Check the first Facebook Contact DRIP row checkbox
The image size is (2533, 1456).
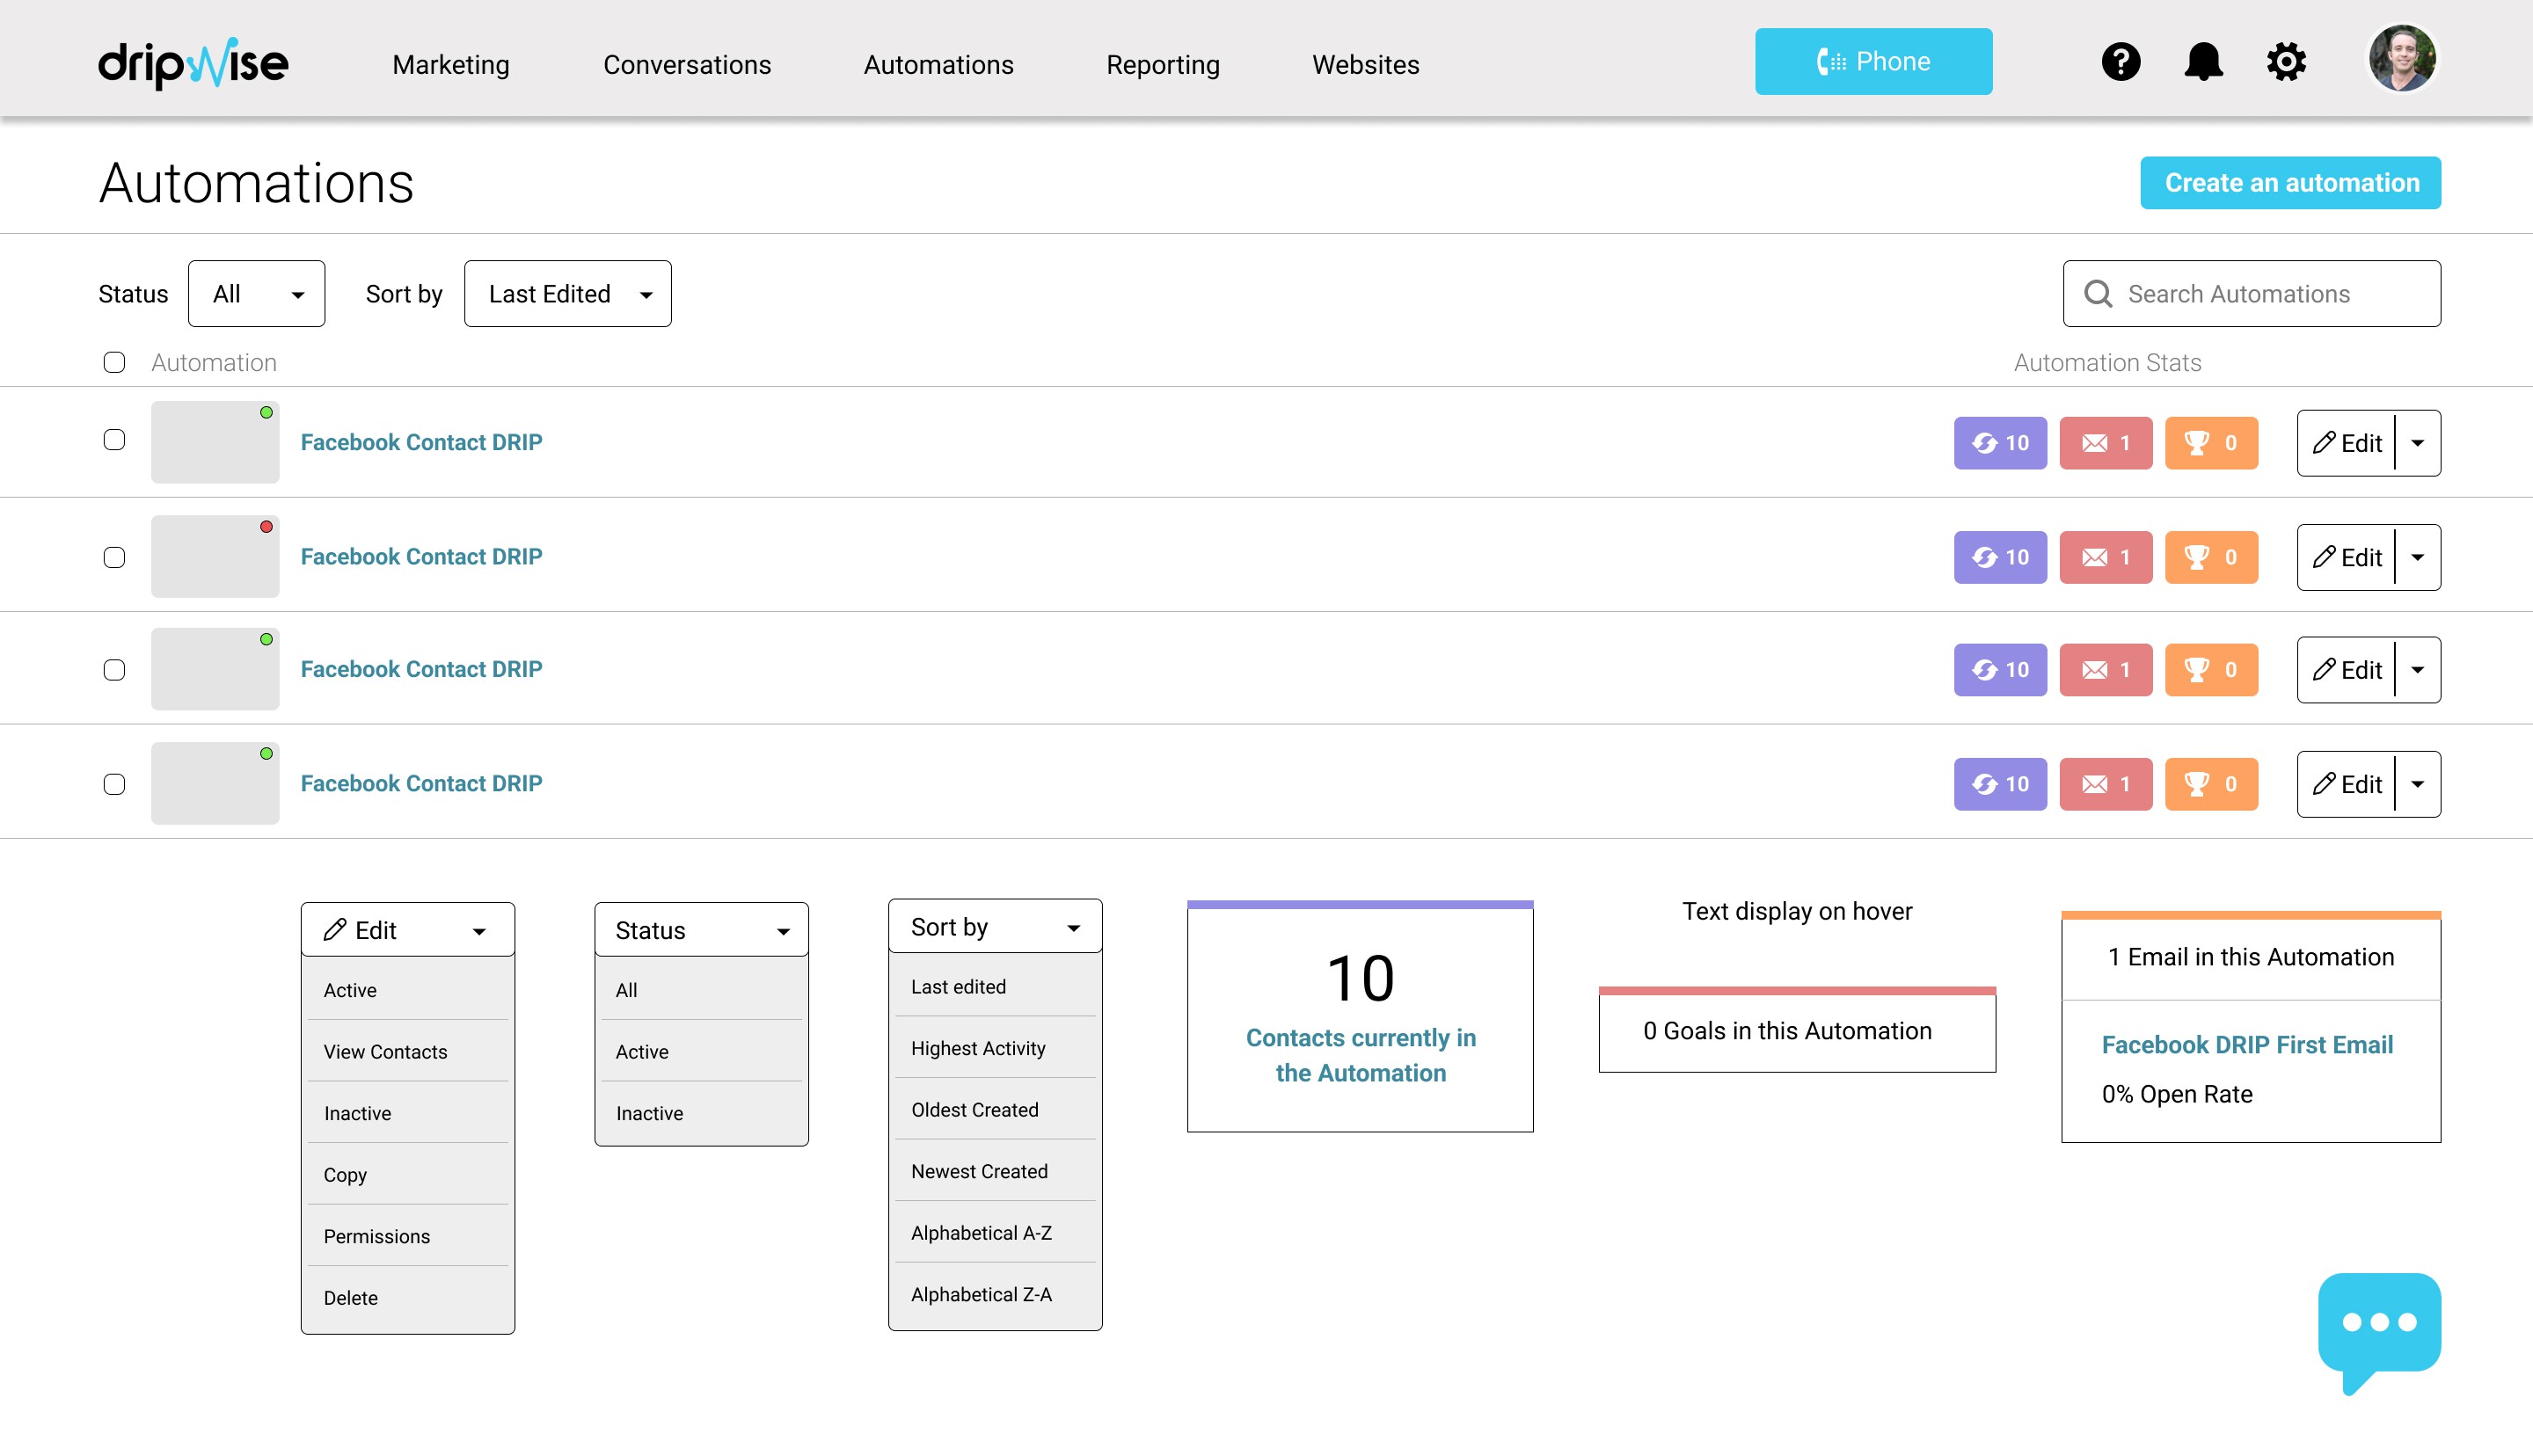point(114,440)
